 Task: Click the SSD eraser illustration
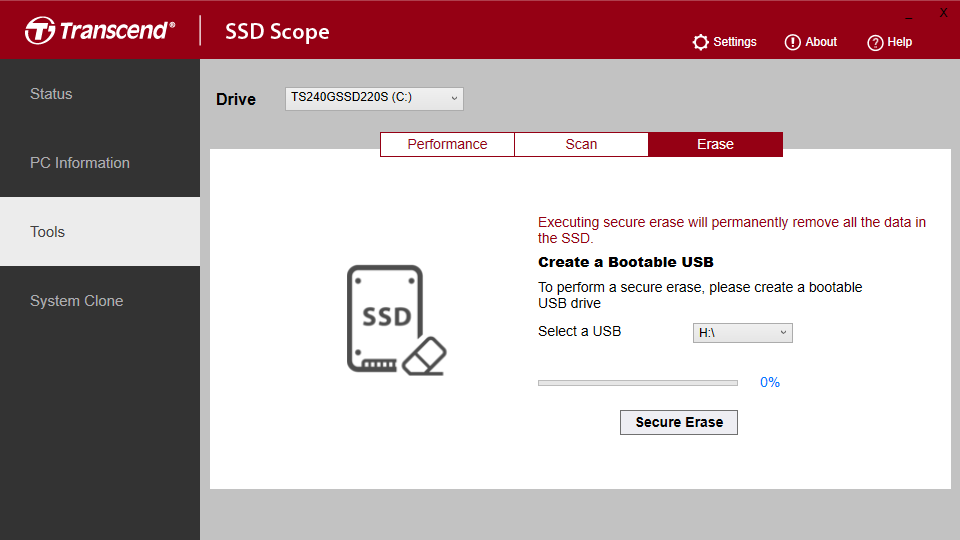click(x=396, y=320)
